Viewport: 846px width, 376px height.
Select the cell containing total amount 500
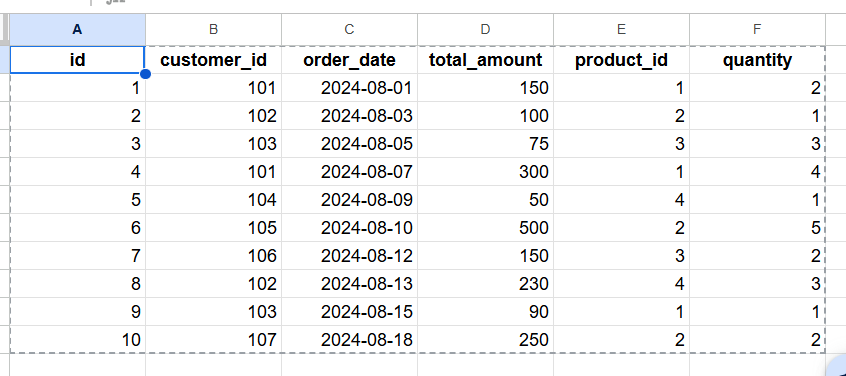pyautogui.click(x=485, y=228)
